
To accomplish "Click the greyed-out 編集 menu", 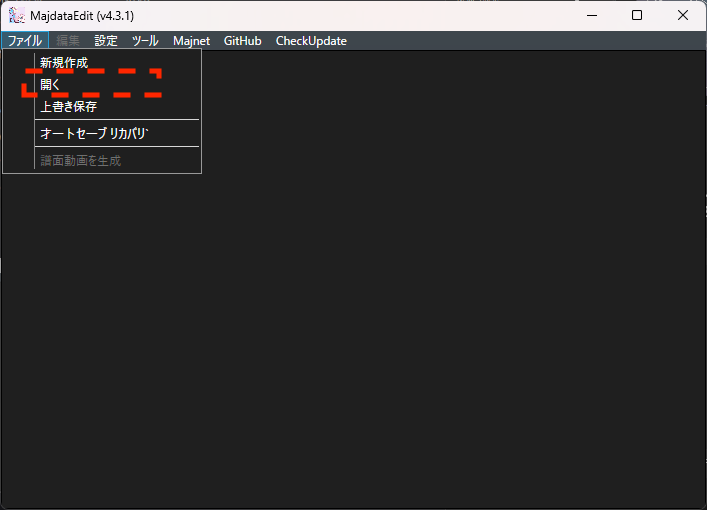I will coord(68,41).
